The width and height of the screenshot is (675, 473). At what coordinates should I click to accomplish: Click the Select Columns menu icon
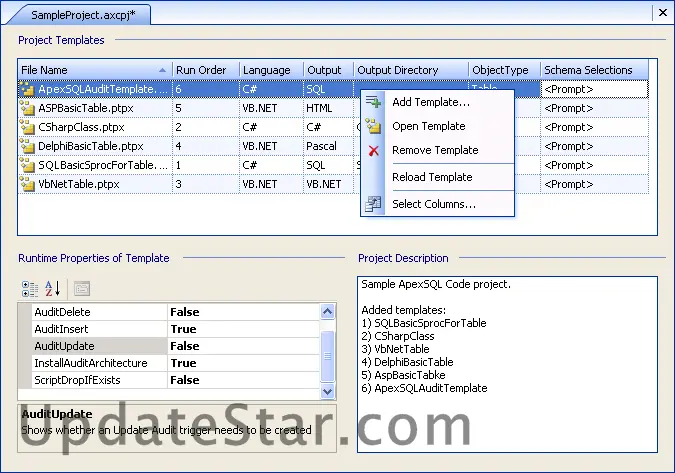373,204
